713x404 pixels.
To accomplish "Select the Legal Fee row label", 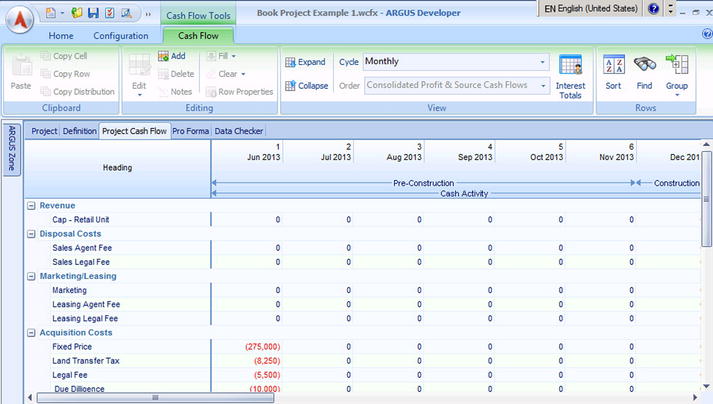I will click(x=70, y=375).
